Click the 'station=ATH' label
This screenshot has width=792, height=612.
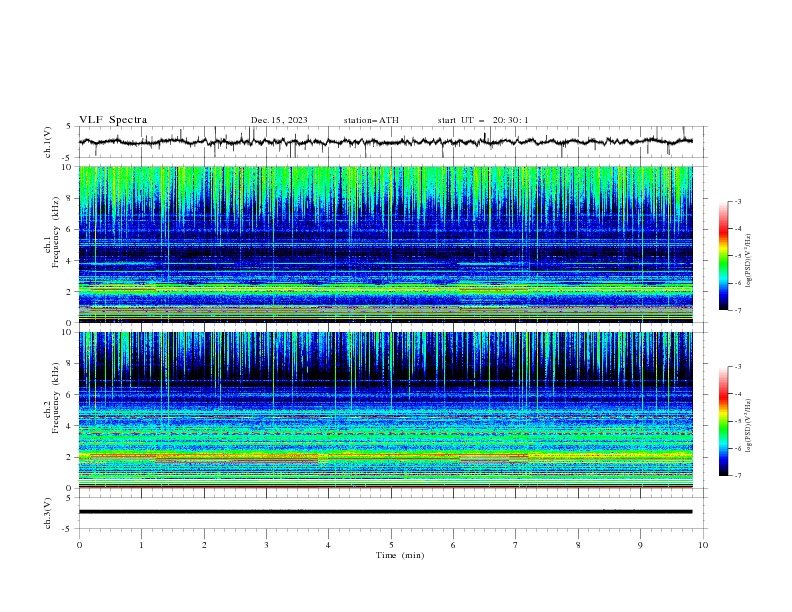click(371, 120)
